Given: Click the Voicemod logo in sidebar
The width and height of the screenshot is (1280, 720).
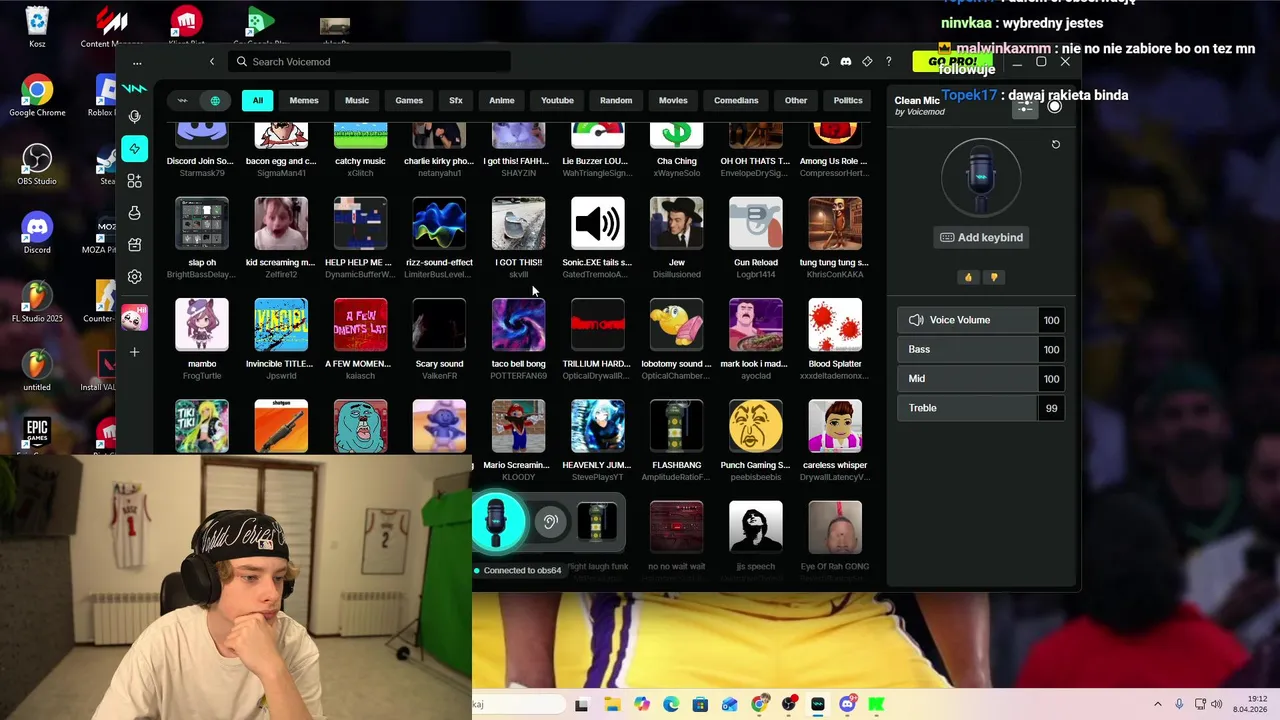Looking at the screenshot, I should point(134,88).
